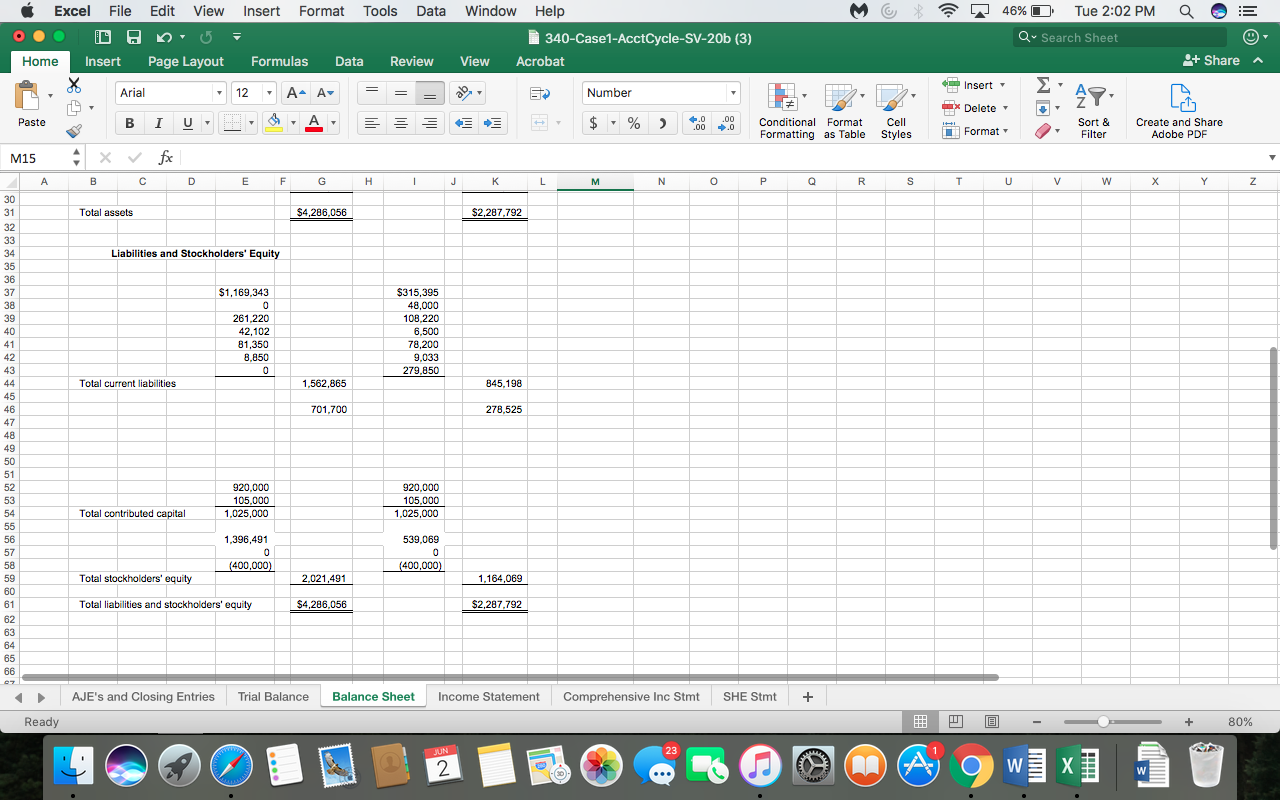Add a new worksheet with the plus button
The height and width of the screenshot is (800, 1280).
[808, 696]
